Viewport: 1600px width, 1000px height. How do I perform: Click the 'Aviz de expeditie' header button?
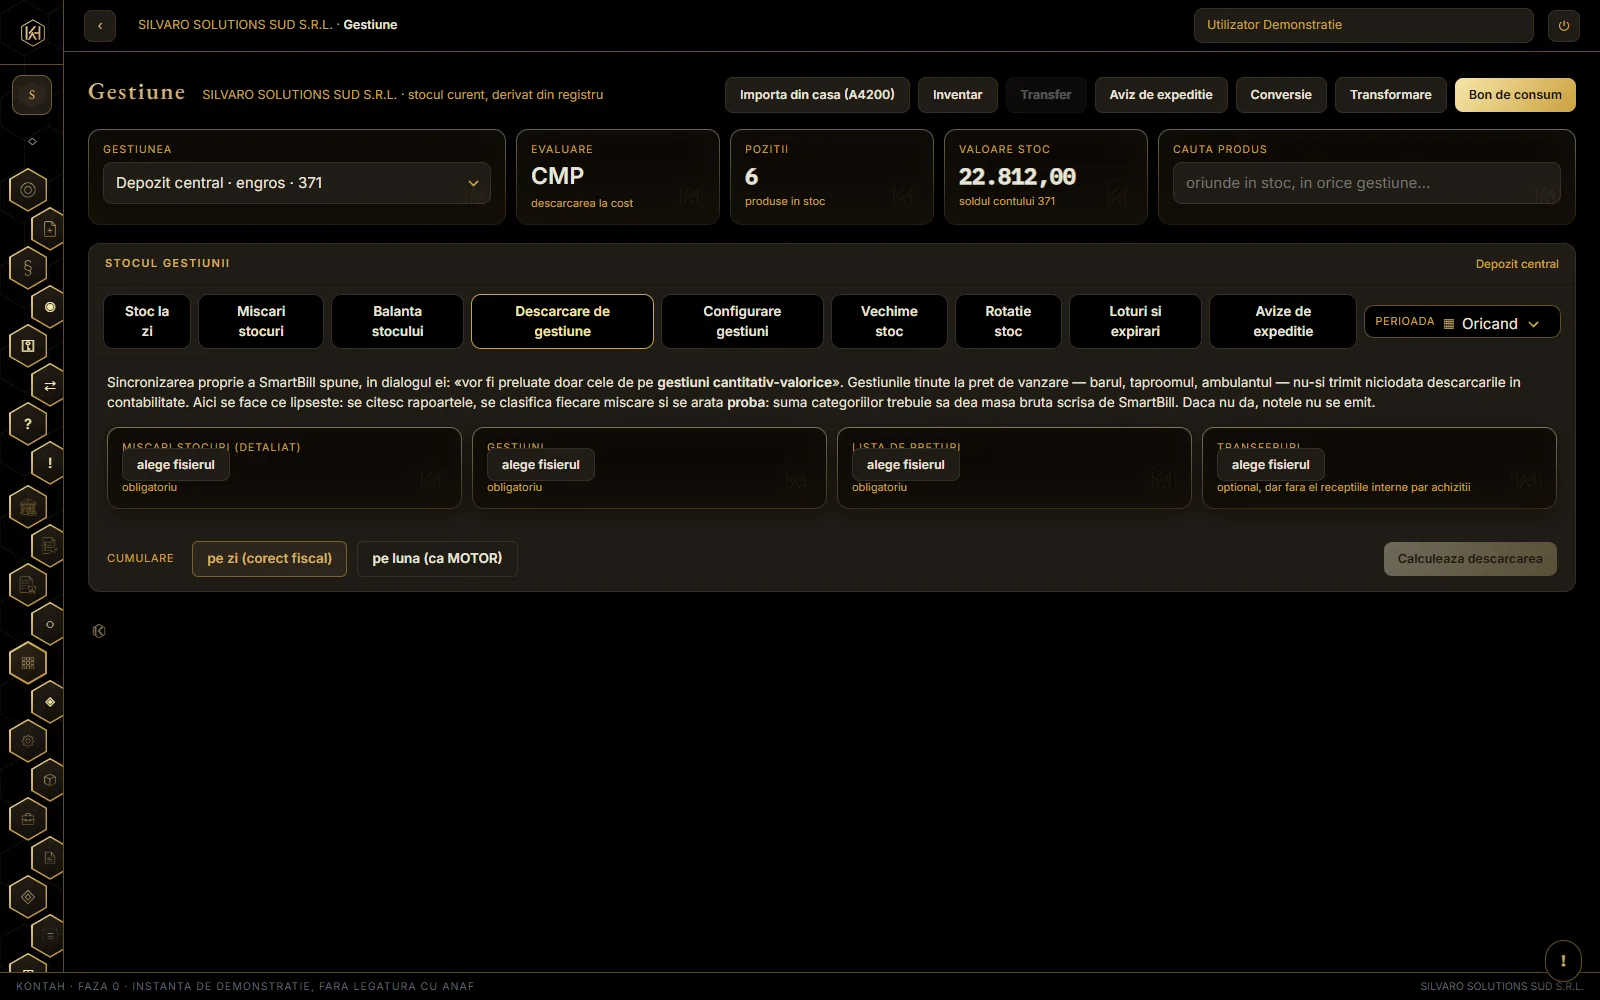pos(1161,95)
